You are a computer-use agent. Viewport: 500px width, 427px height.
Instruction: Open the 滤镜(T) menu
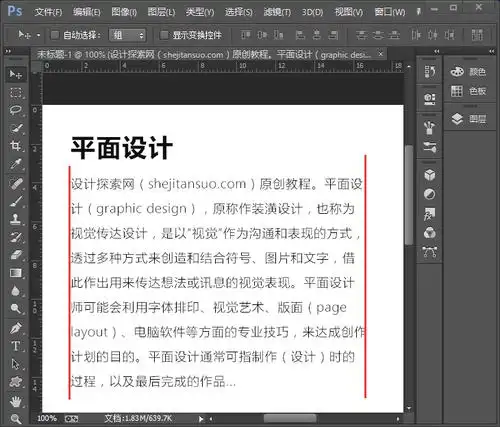pyautogui.click(x=277, y=12)
